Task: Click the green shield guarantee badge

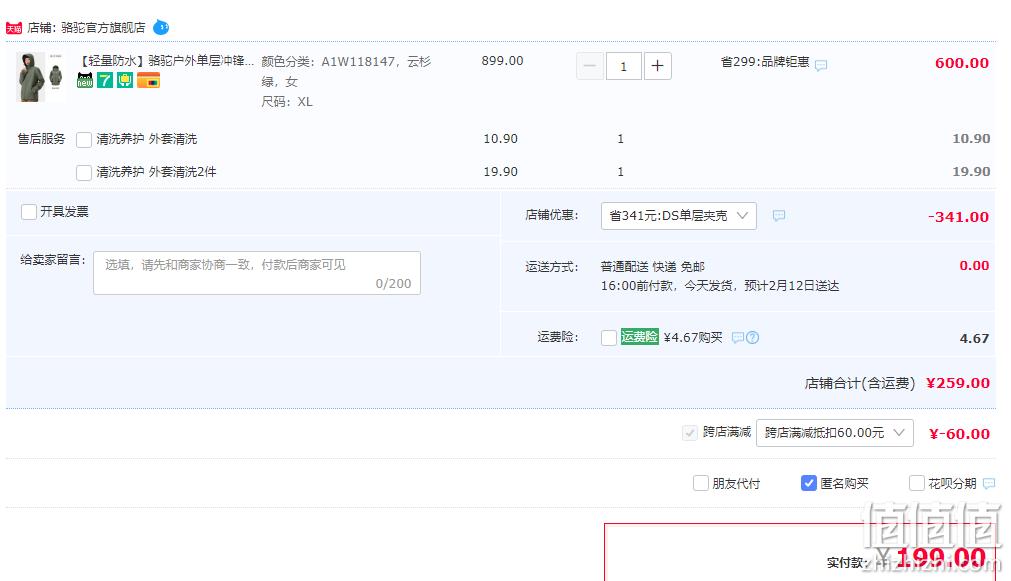Action: tap(124, 80)
